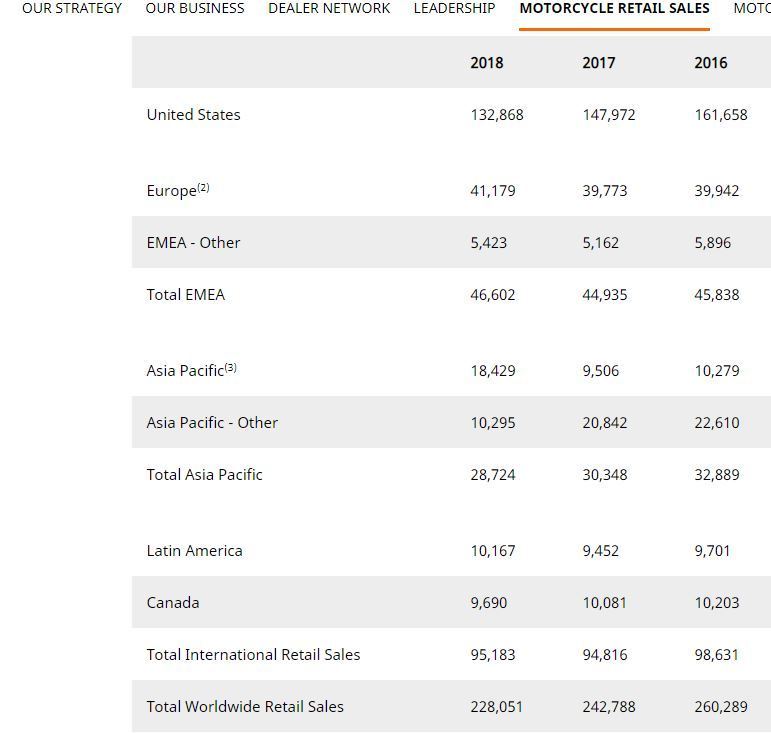771x733 pixels.
Task: Click the MOTORCYCLE RETAIL SALES tab
Action: (x=614, y=8)
